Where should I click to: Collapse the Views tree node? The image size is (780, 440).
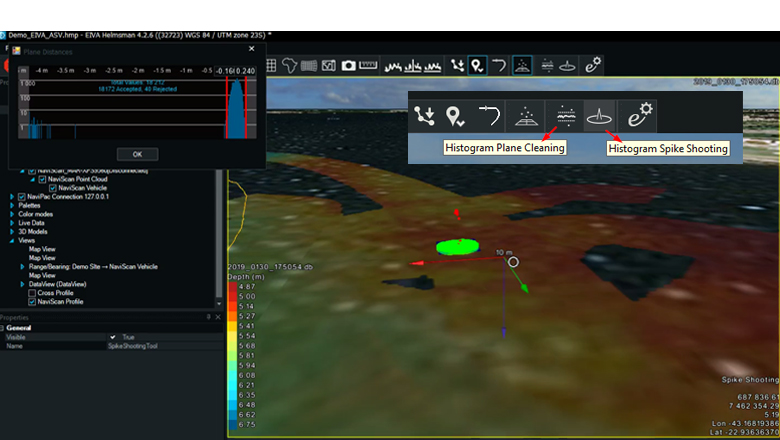pyautogui.click(x=12, y=240)
